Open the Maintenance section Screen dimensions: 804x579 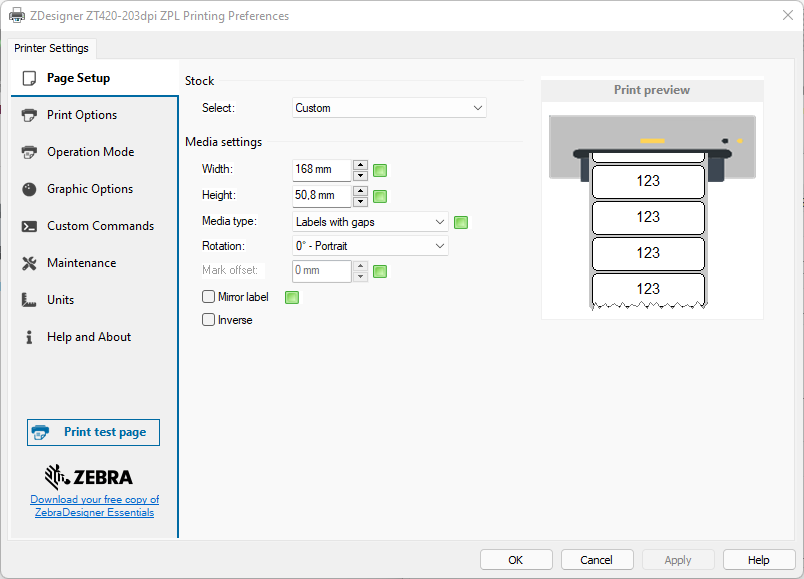(95, 263)
